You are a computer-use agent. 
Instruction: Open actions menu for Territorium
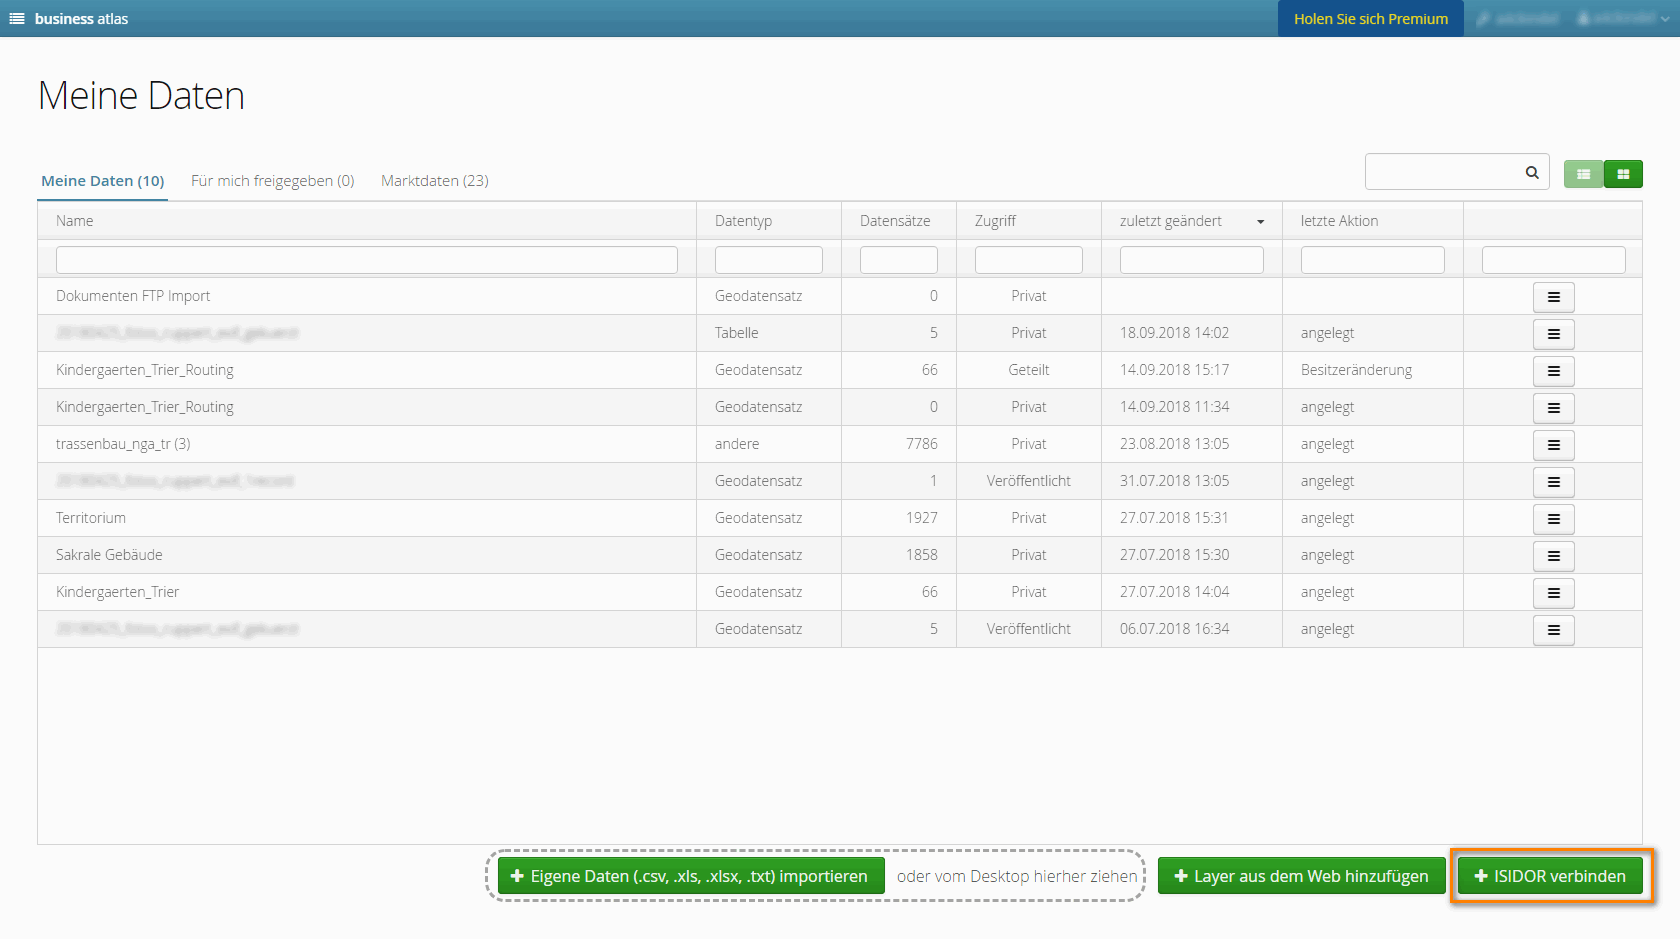pos(1553,519)
